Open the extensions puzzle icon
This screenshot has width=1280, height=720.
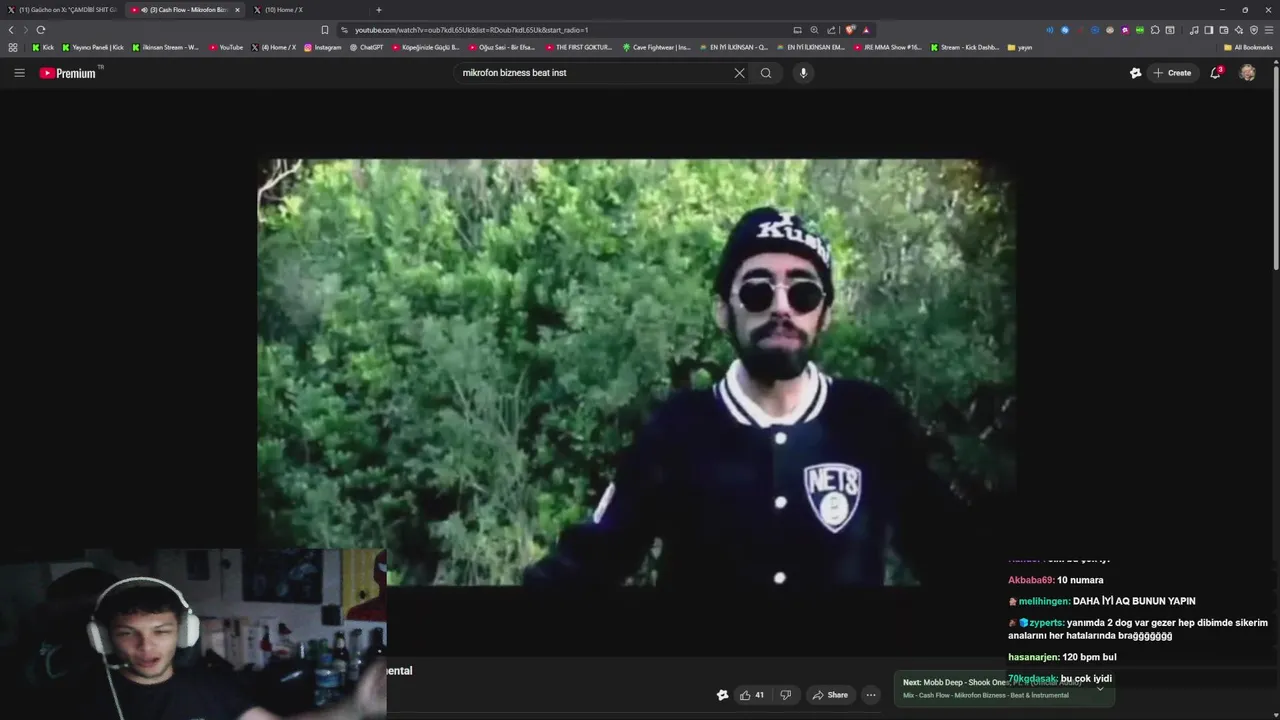[1155, 30]
